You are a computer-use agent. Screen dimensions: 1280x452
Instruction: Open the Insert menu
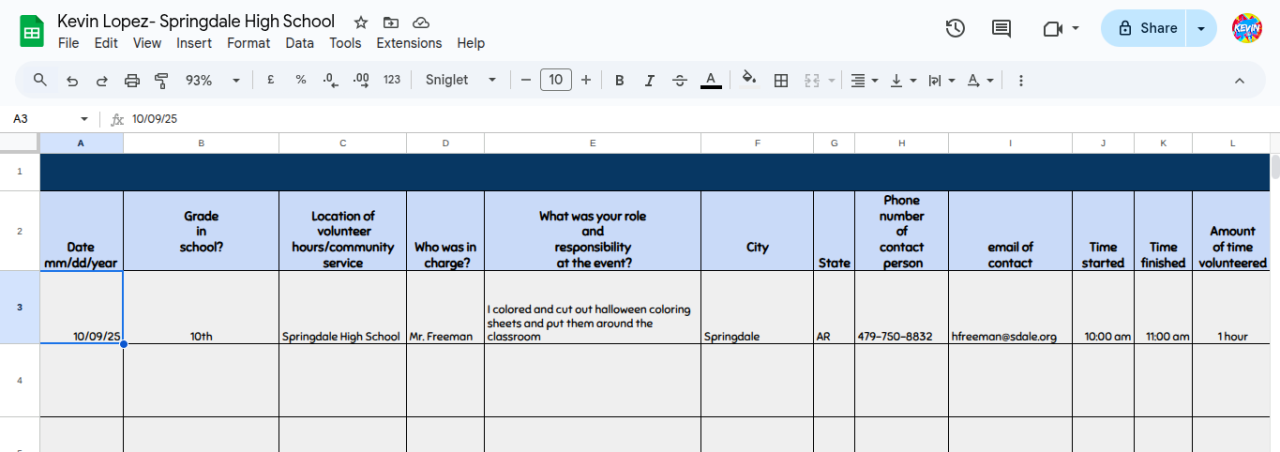[194, 43]
